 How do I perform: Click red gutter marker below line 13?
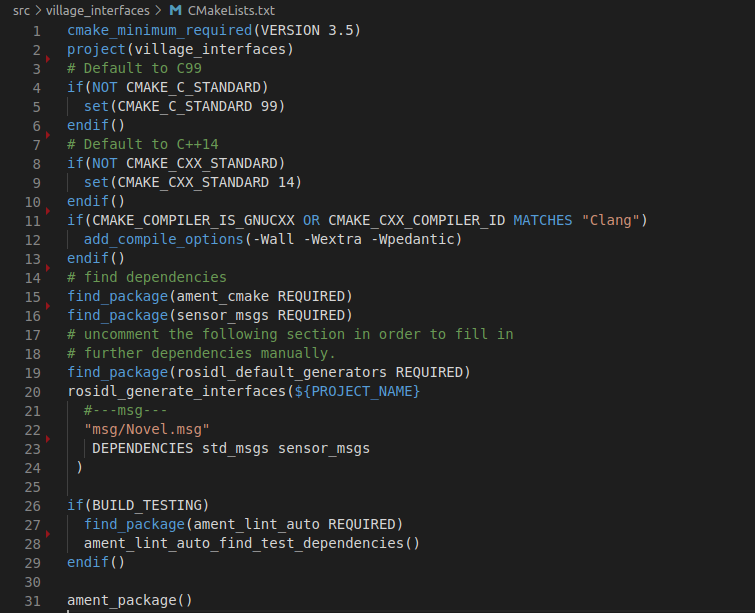[47, 268]
